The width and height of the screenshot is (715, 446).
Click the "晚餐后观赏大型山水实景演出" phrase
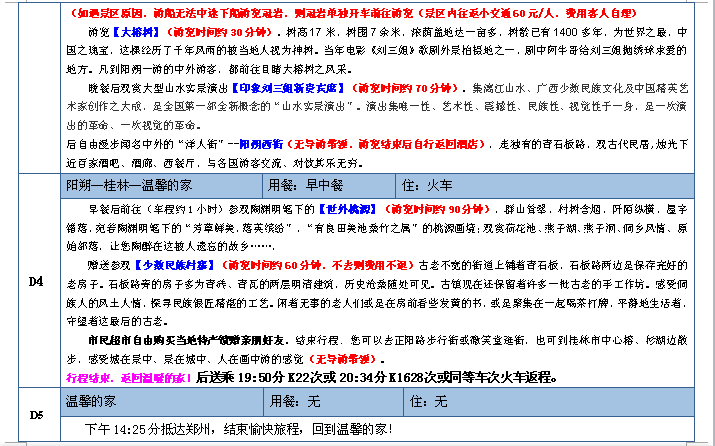point(158,88)
